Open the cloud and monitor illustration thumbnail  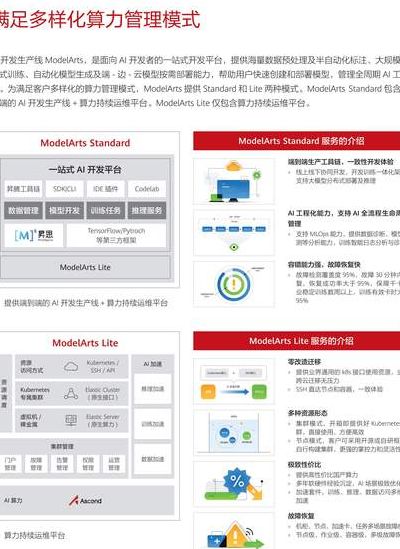[x=234, y=181]
